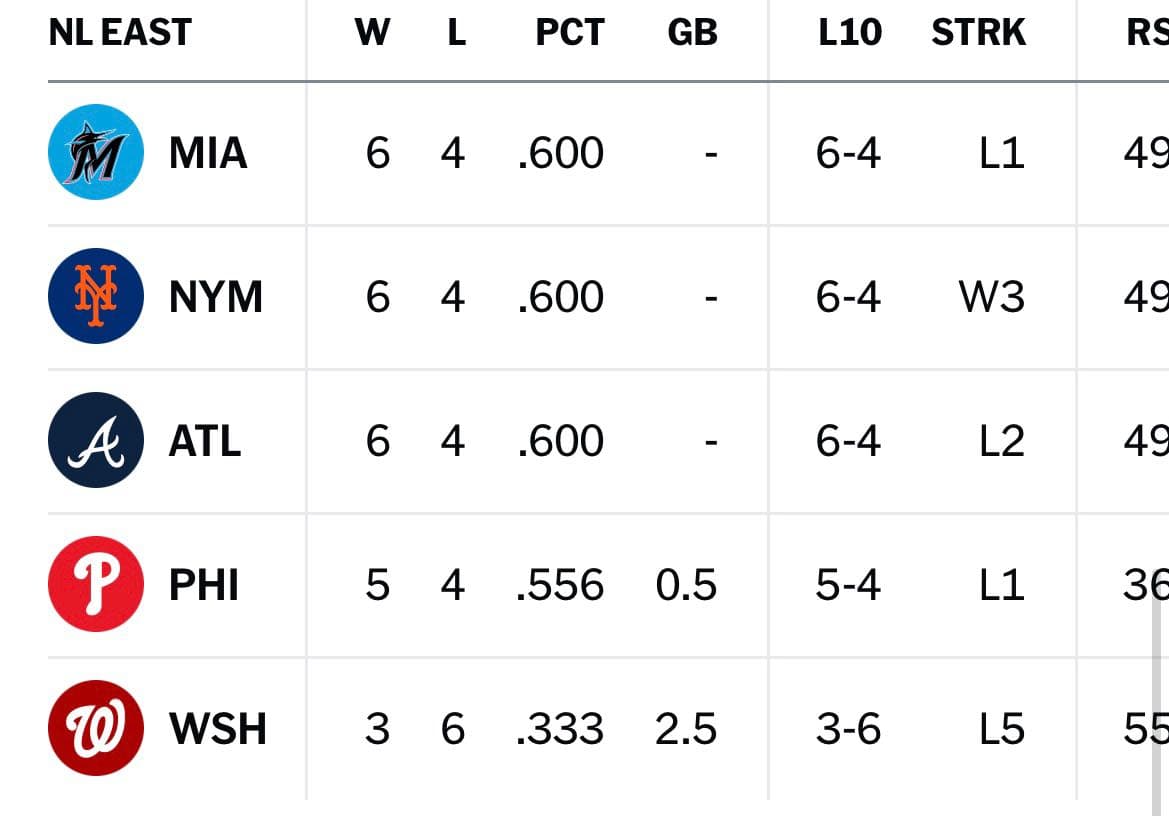Screen dimensions: 1169x816
Task: Sort standings by STRK column header
Action: click(979, 32)
